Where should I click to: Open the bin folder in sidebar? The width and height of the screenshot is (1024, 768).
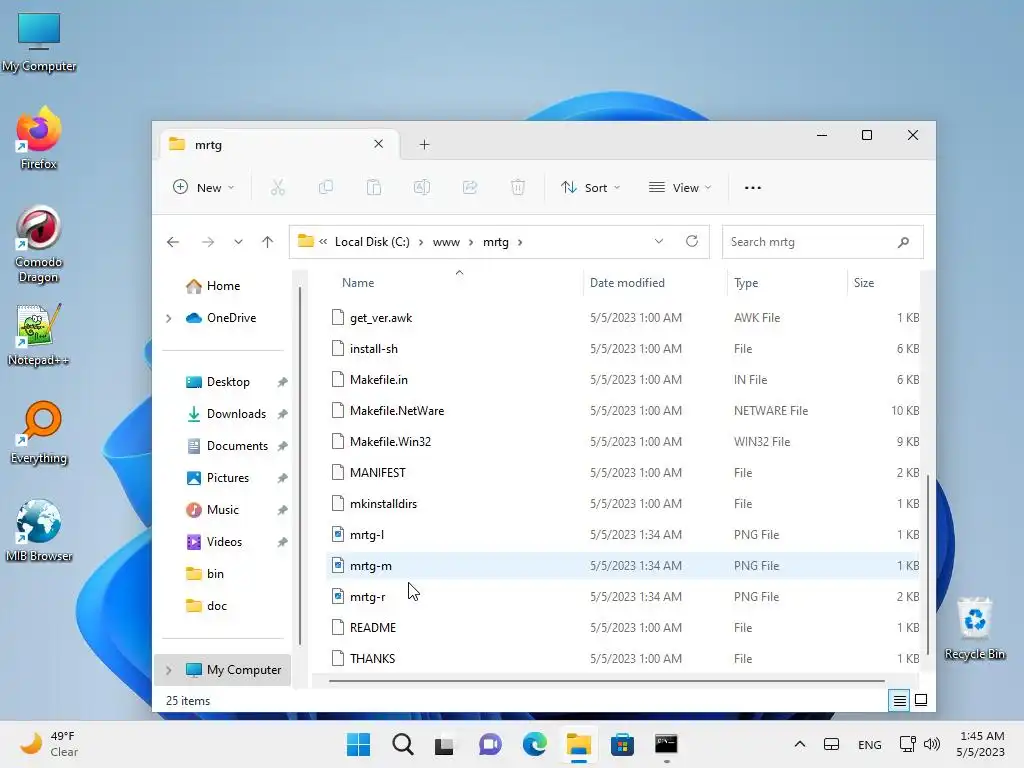215,574
